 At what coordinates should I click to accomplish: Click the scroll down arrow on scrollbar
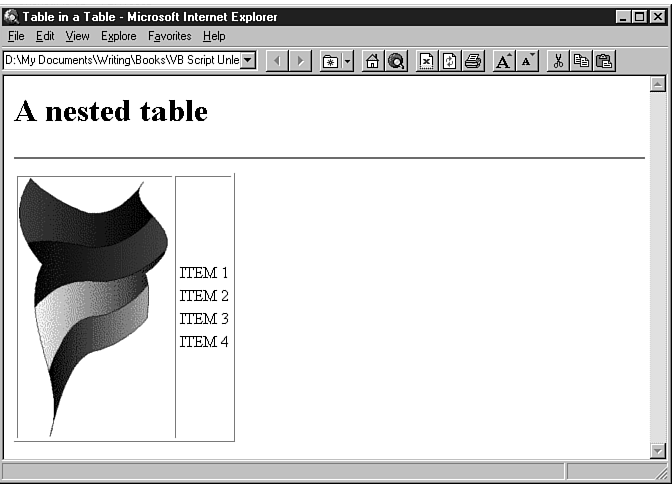click(657, 450)
